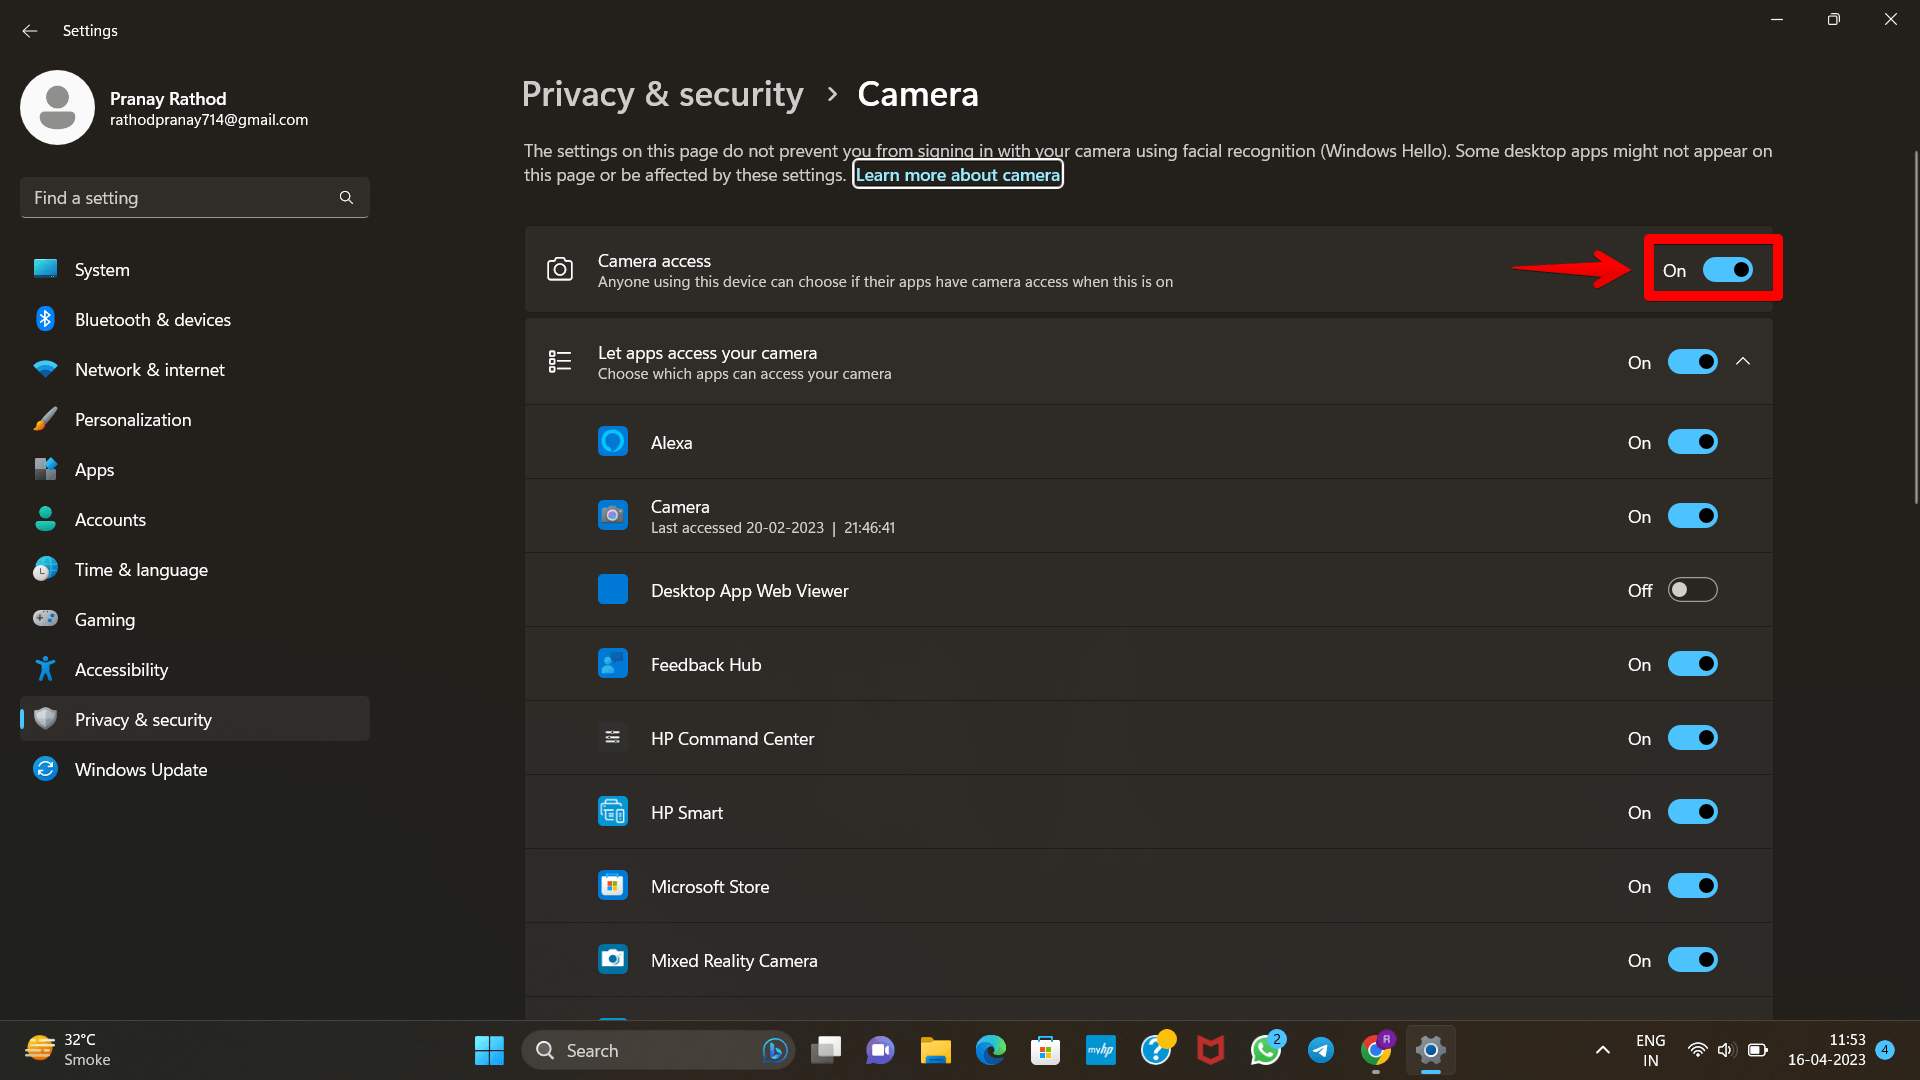The image size is (1920, 1080).
Task: Turn off the Camera access toggle
Action: click(x=1727, y=270)
